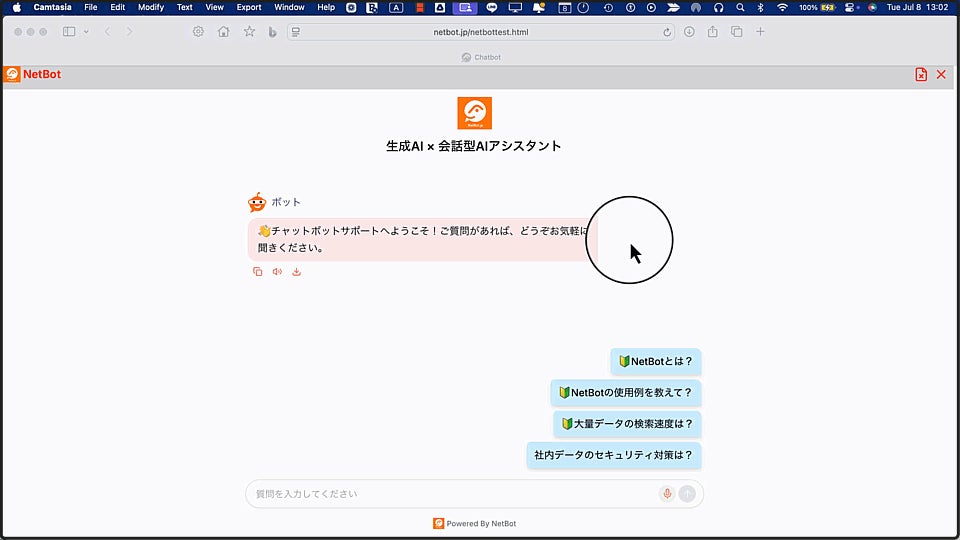
Task: Click the home icon in browser toolbar
Action: (223, 32)
